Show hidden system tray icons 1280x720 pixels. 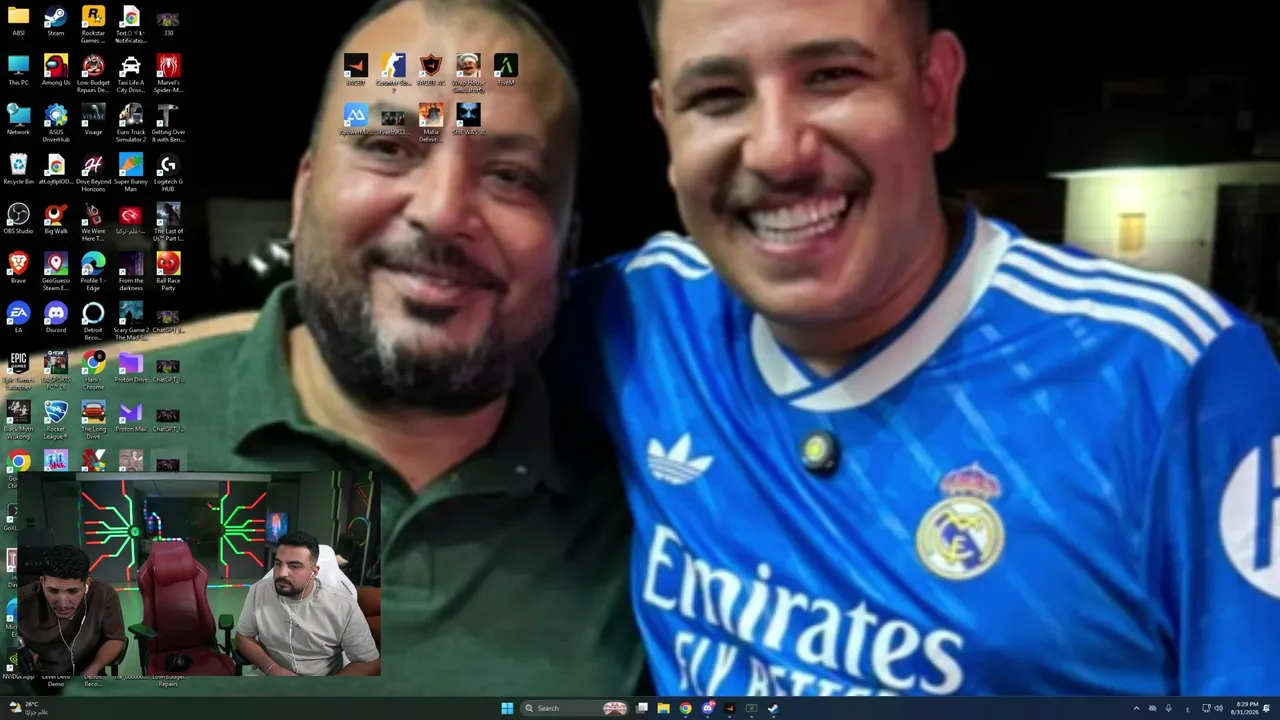1136,708
